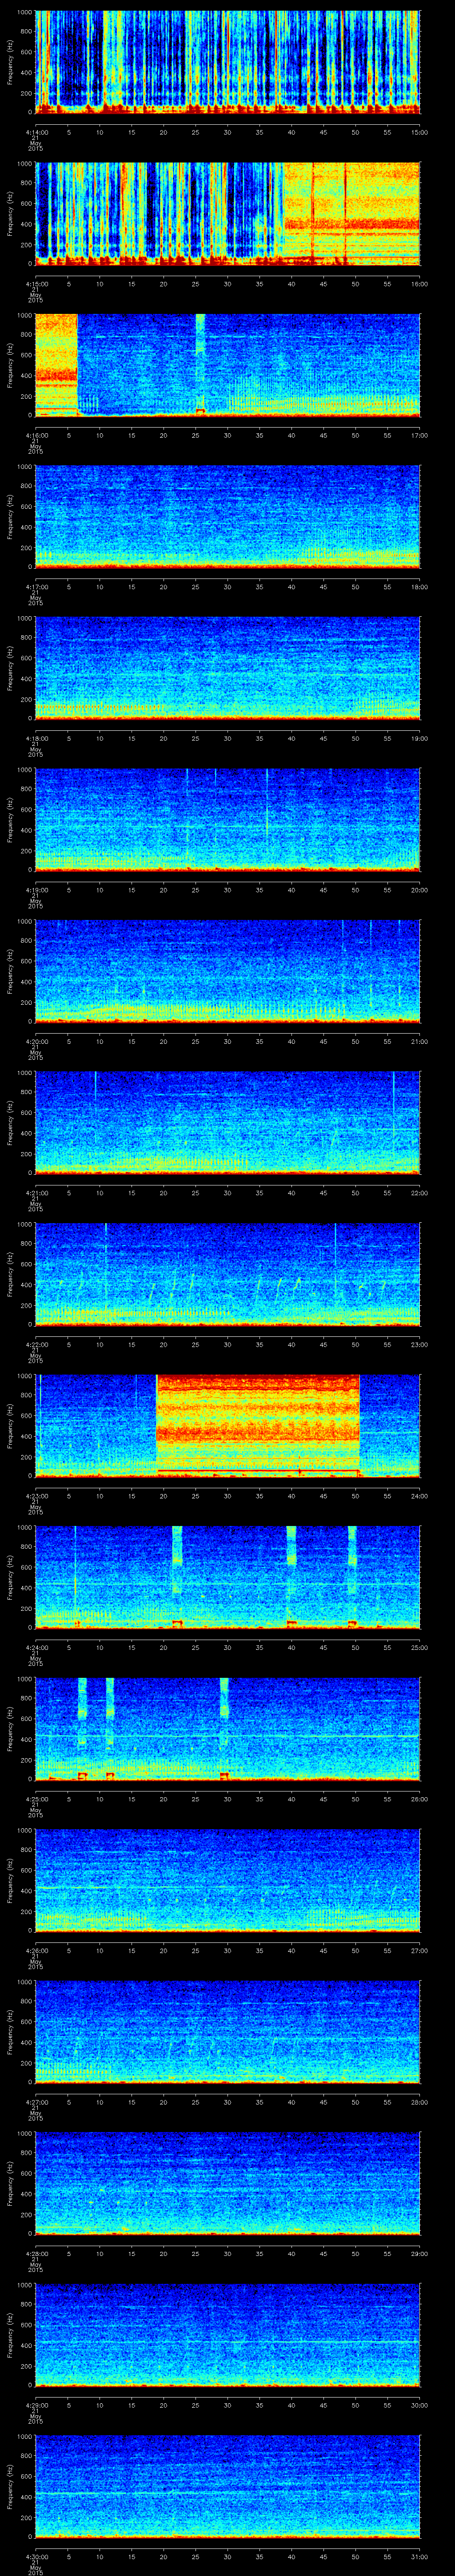Click the '23:00' end time label
The height and width of the screenshot is (2576, 455).
[420, 1344]
